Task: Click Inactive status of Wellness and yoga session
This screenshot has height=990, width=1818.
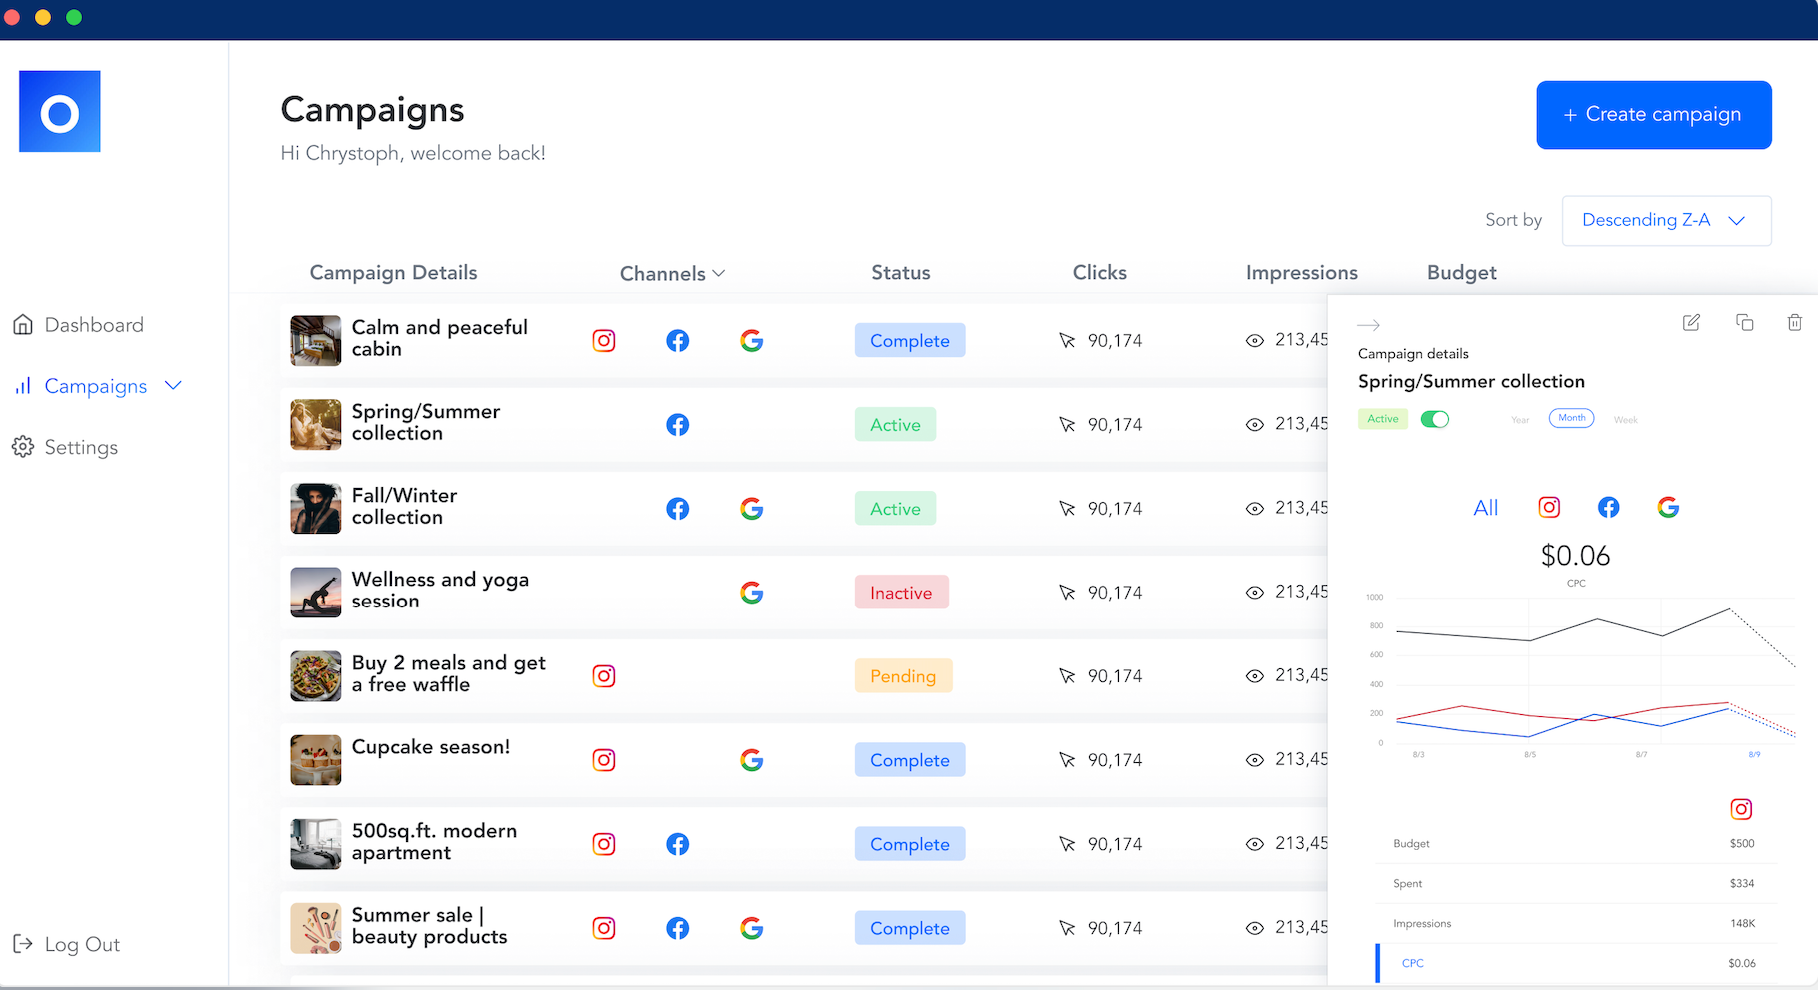Action: [901, 592]
